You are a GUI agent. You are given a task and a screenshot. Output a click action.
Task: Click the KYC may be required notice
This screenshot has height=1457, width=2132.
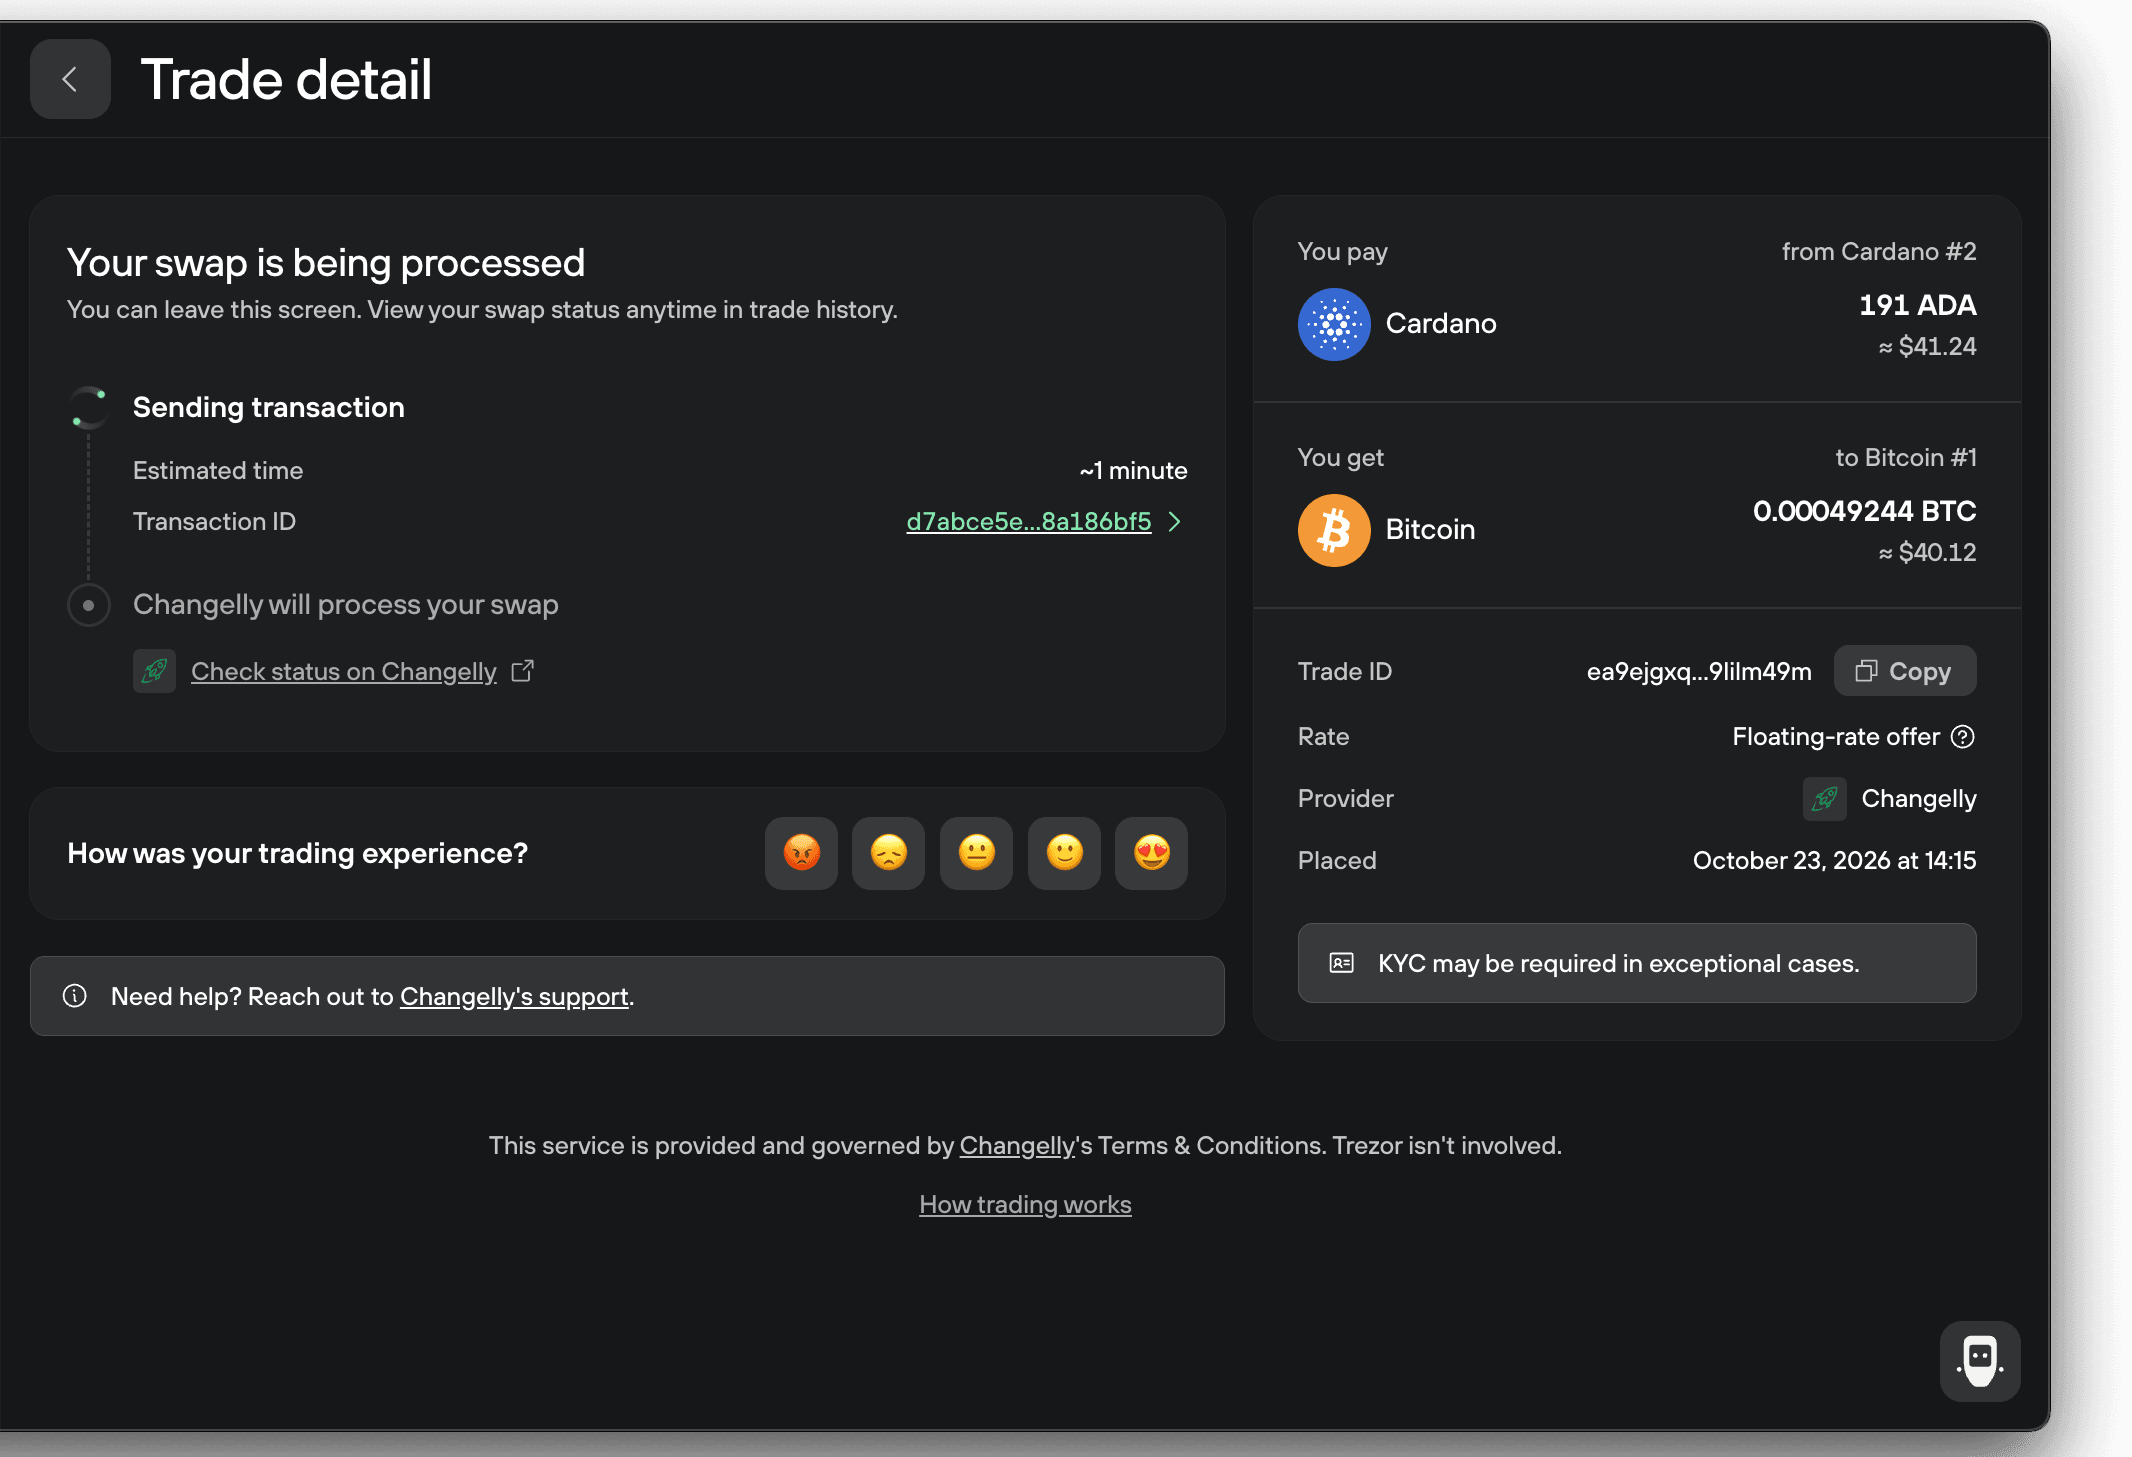click(1637, 963)
